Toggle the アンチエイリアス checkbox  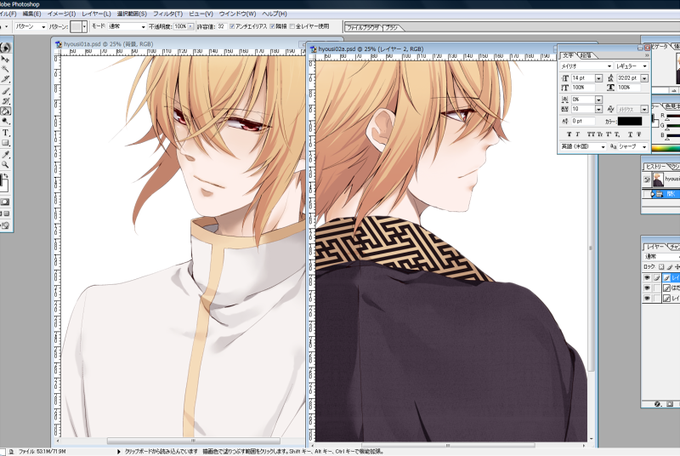232,26
